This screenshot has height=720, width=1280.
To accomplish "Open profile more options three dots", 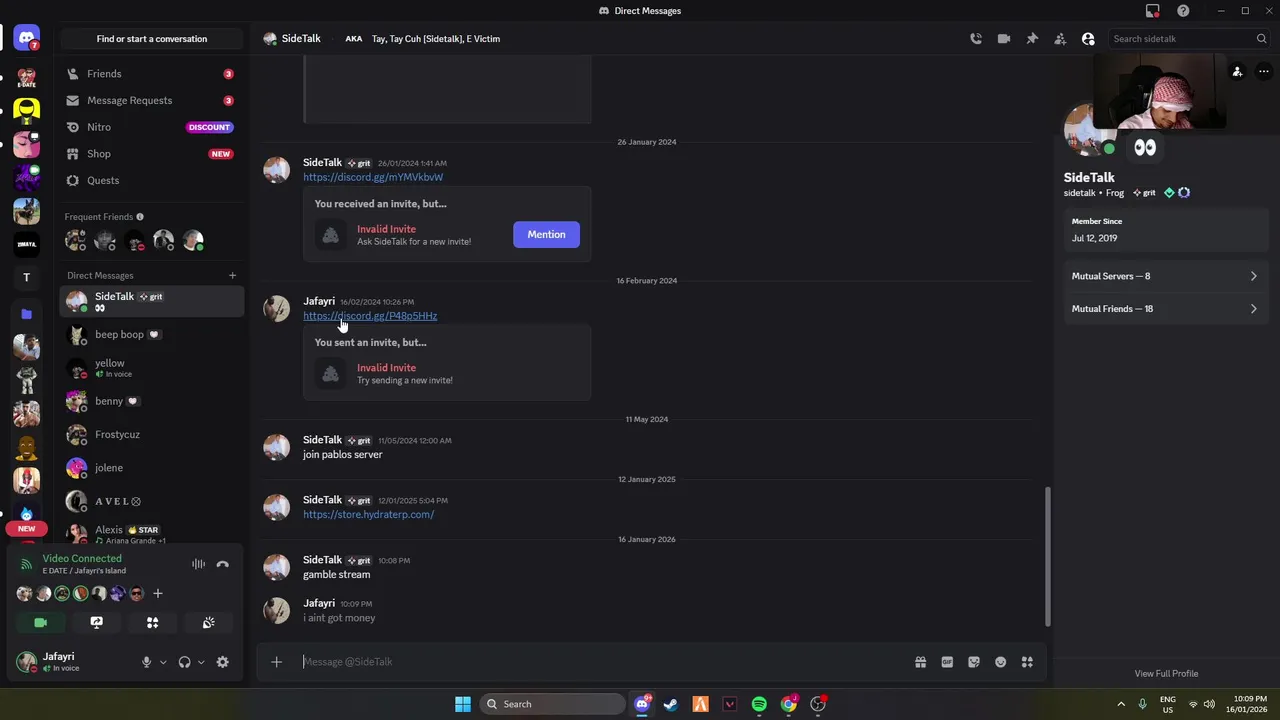I will tap(1264, 72).
